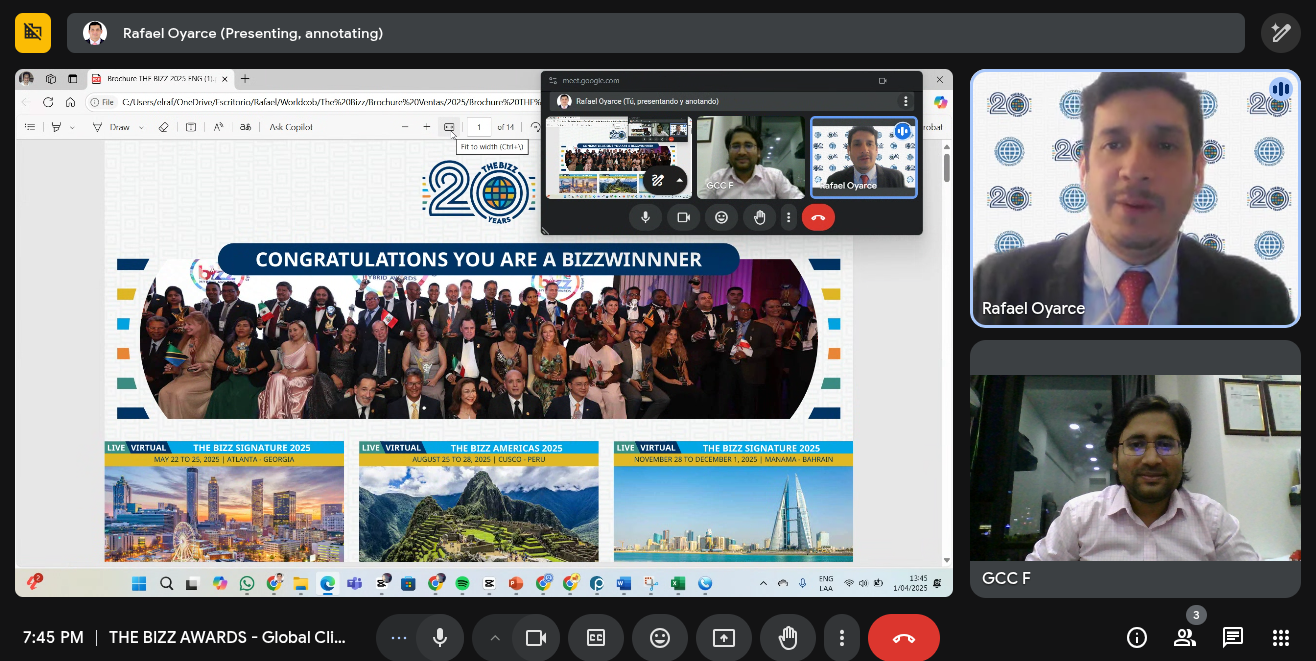The height and width of the screenshot is (661, 1316).
Task: Turn off the camera in main Meet bar
Action: [536, 638]
